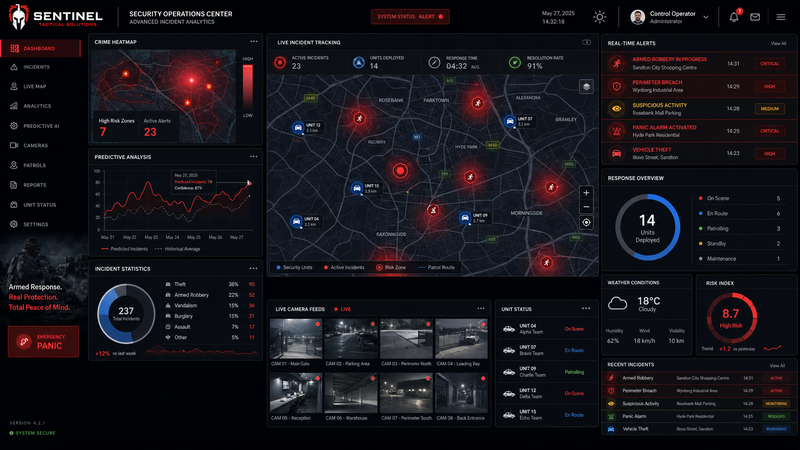This screenshot has height=450, width=800.
Task: Toggle Risk Zone legend on map
Action: (391, 267)
